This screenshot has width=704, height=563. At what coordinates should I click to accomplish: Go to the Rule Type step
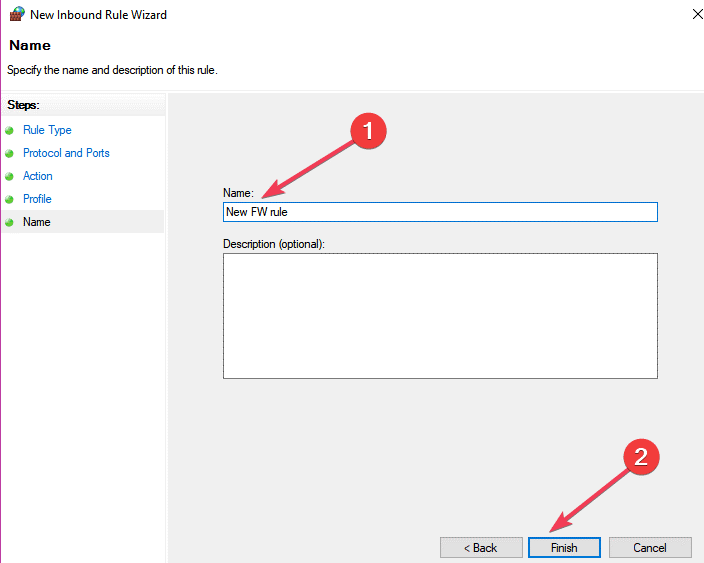[47, 130]
